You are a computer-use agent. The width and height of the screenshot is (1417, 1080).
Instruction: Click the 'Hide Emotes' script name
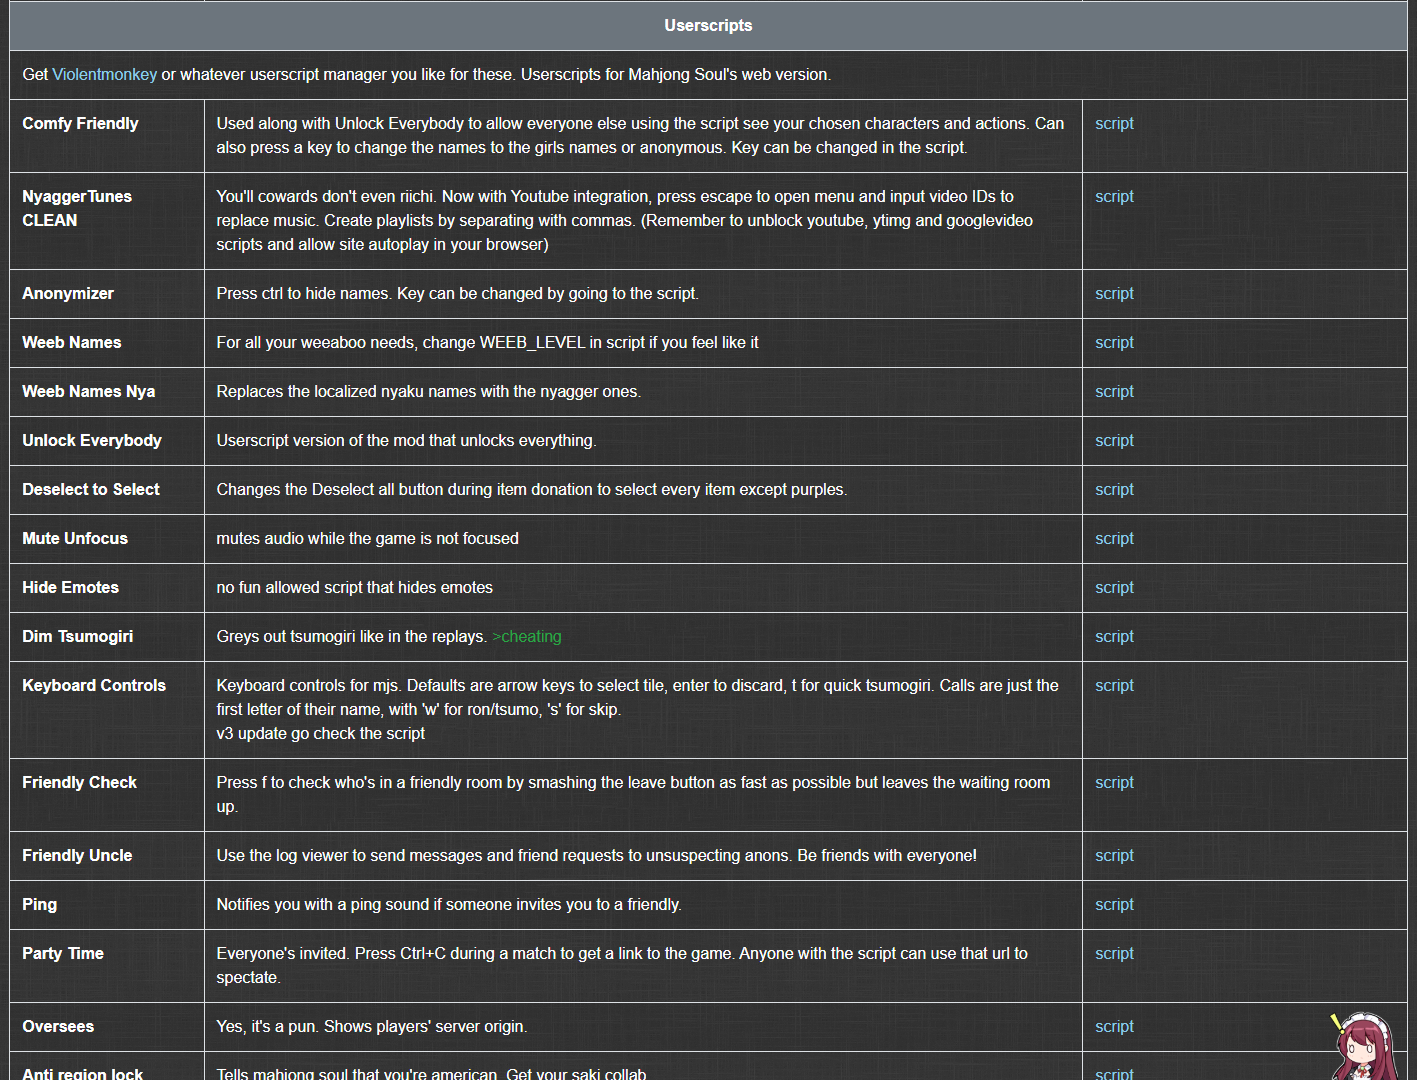(70, 587)
